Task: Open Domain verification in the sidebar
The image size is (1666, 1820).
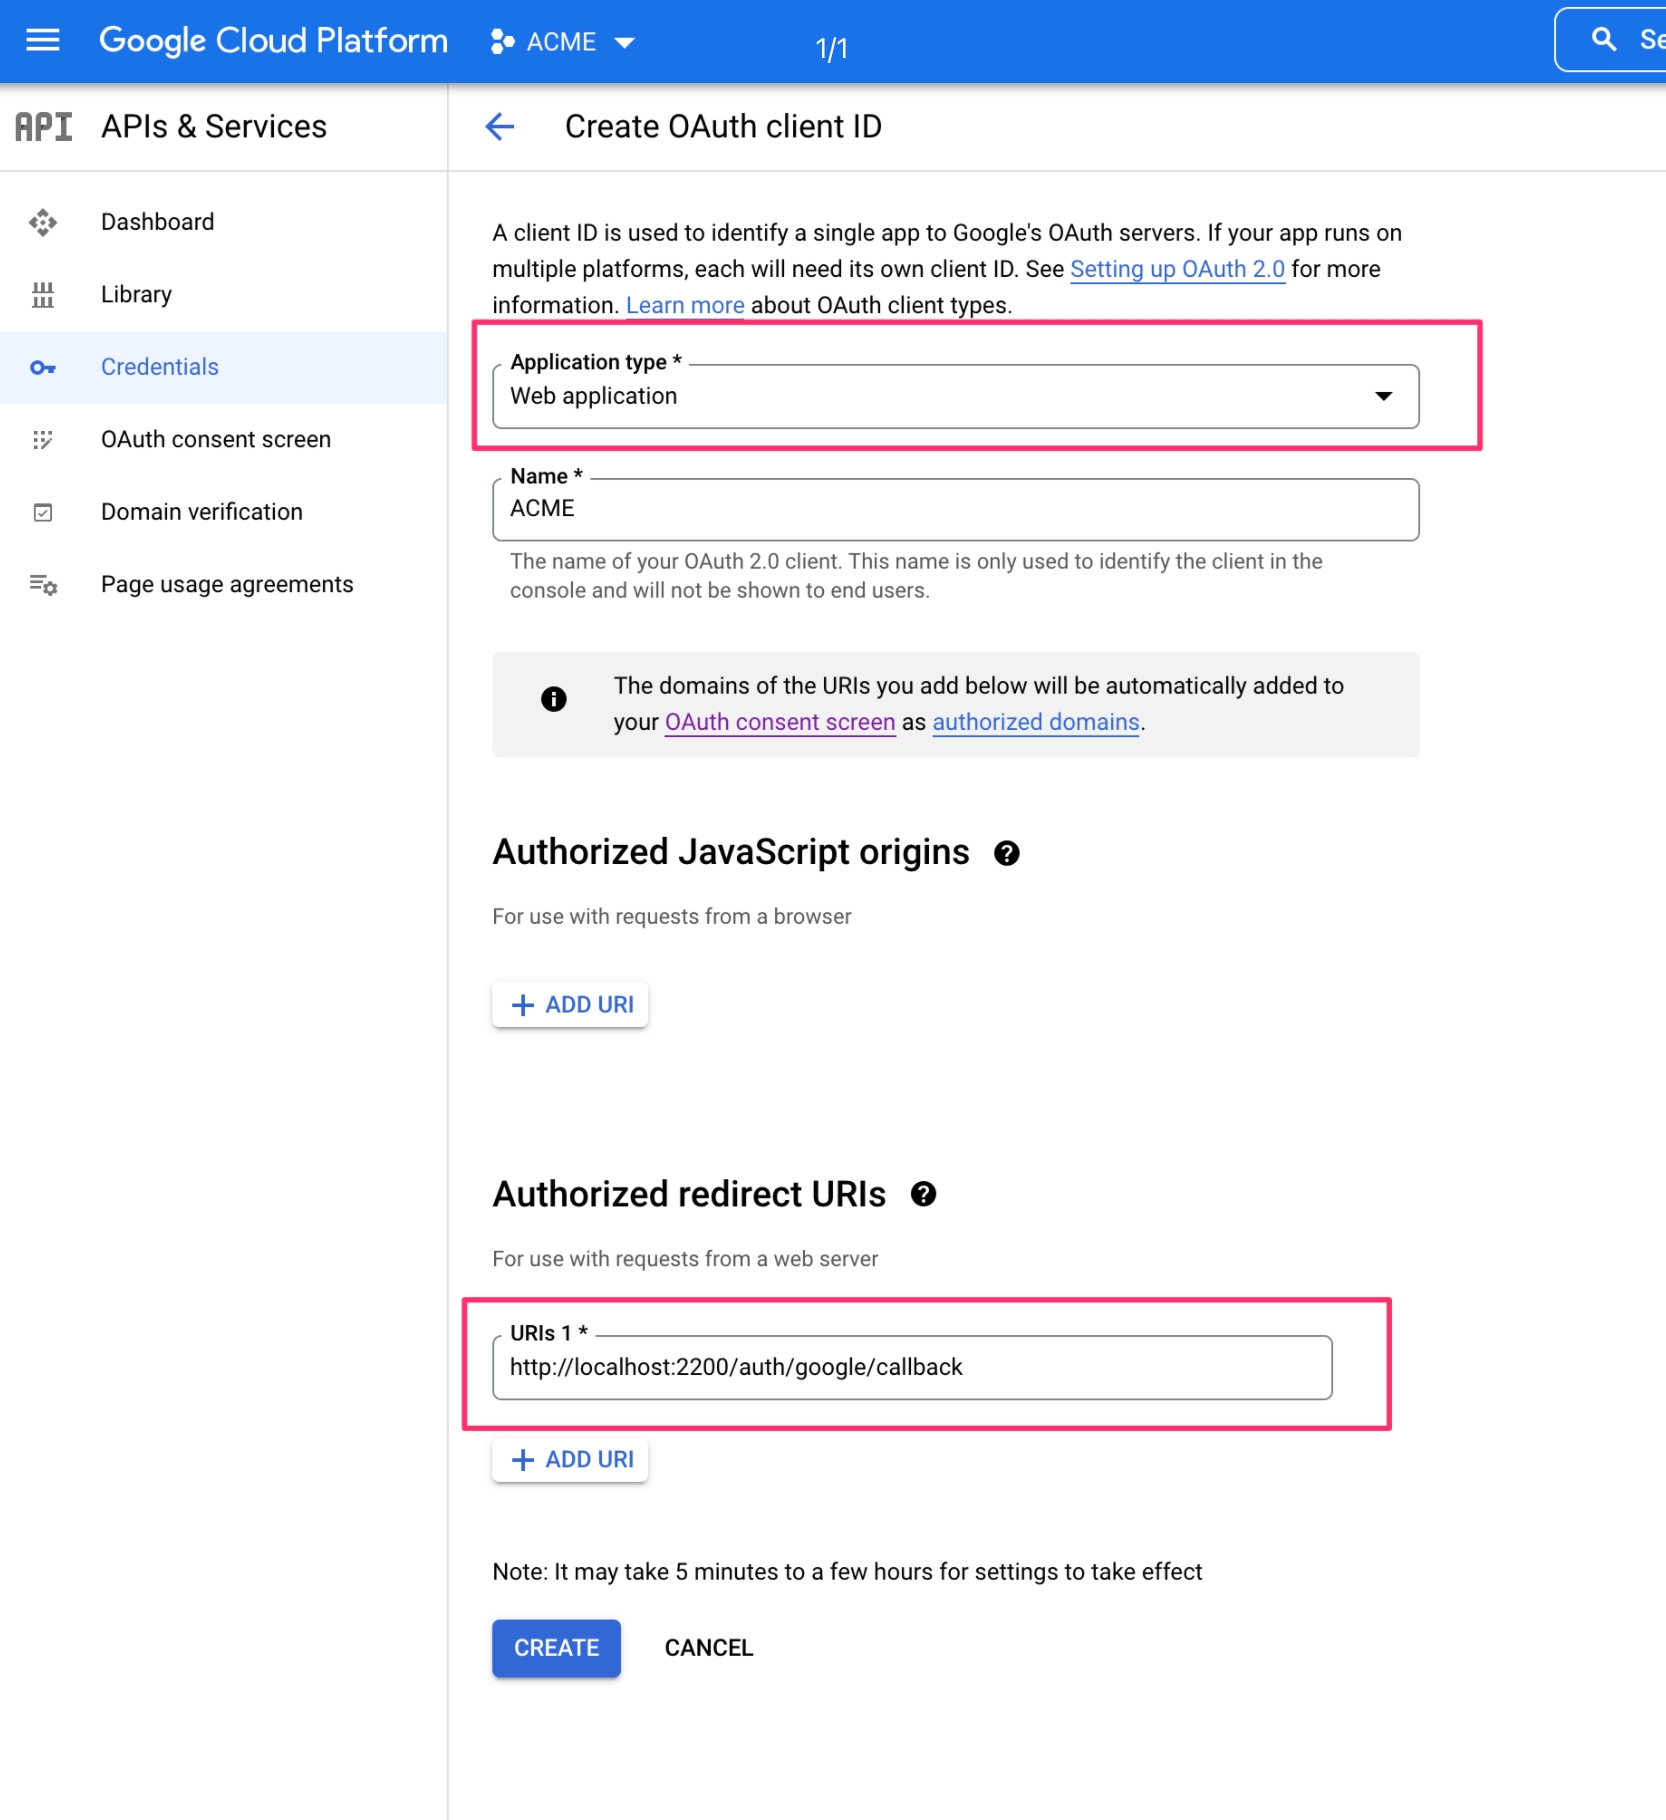Action: click(x=201, y=512)
